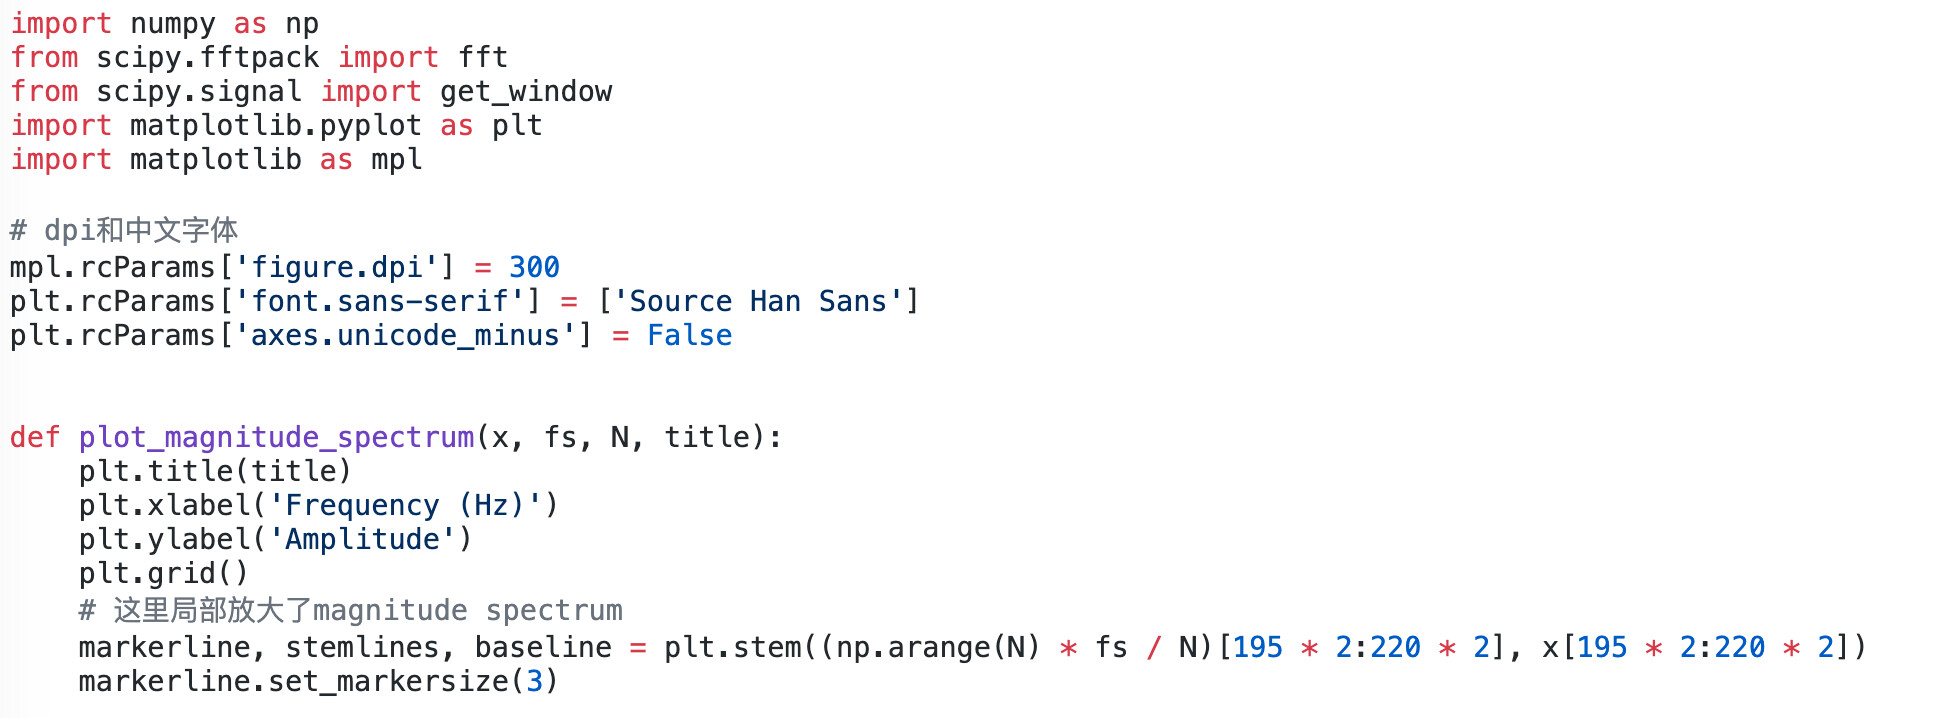Click the False value
This screenshot has width=1940, height=718.
pos(689,335)
